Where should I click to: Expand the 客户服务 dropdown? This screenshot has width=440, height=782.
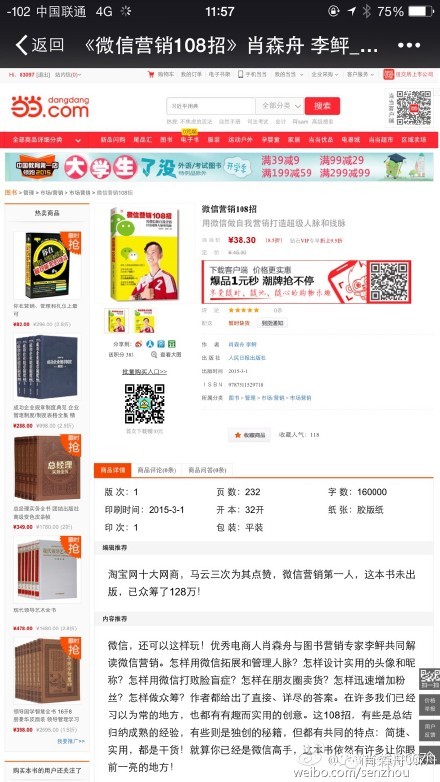(360, 74)
